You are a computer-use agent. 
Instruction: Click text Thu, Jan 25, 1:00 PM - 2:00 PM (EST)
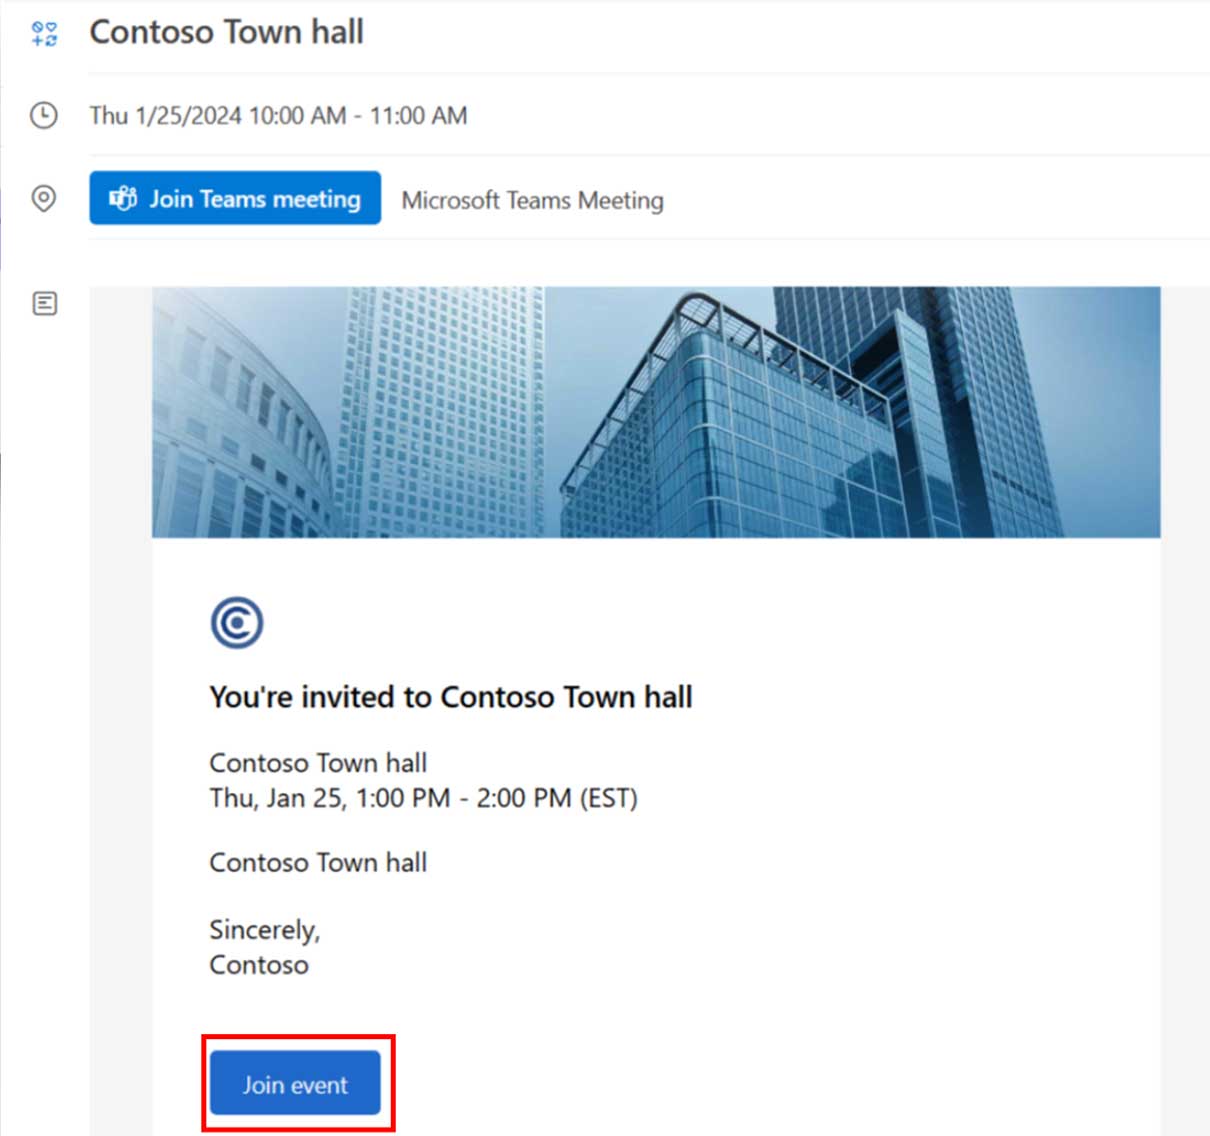[x=423, y=798]
